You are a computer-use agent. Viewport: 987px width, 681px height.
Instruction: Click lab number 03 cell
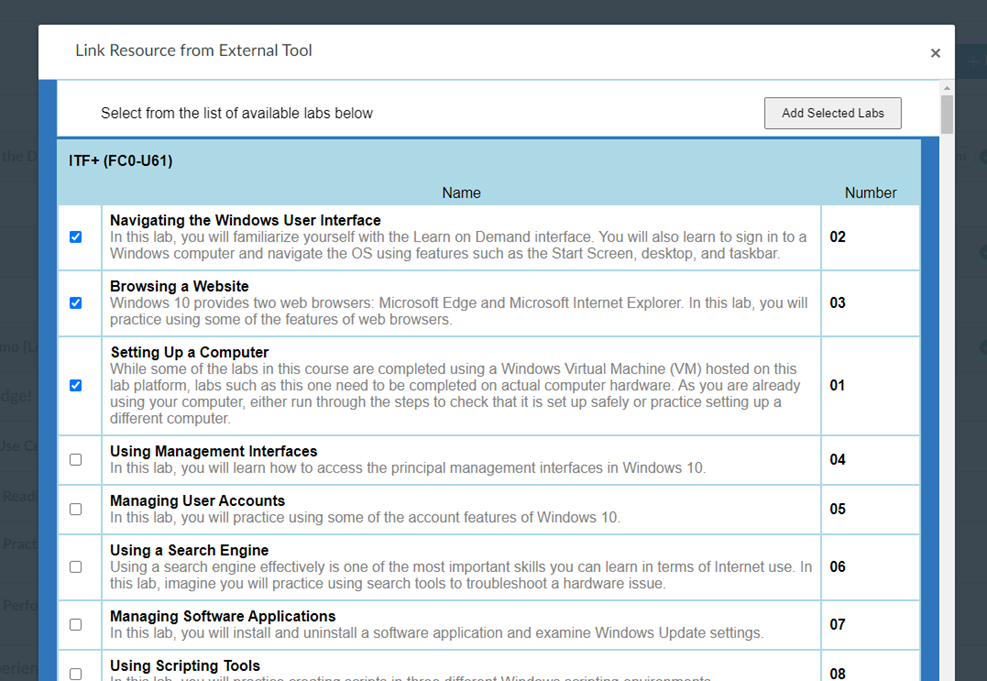(871, 303)
